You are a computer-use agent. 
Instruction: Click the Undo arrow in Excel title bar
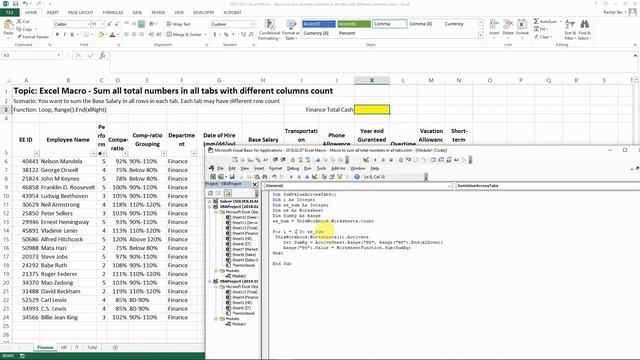[x=25, y=4]
